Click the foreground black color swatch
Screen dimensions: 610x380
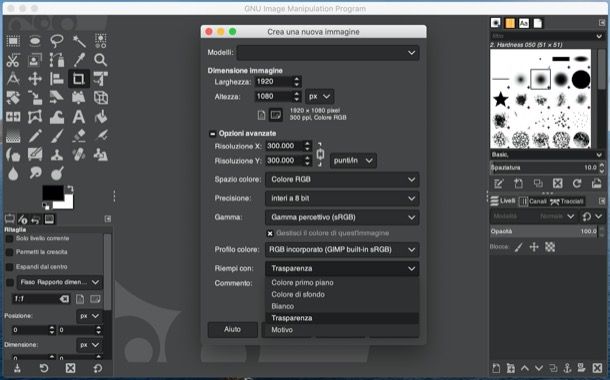click(52, 192)
